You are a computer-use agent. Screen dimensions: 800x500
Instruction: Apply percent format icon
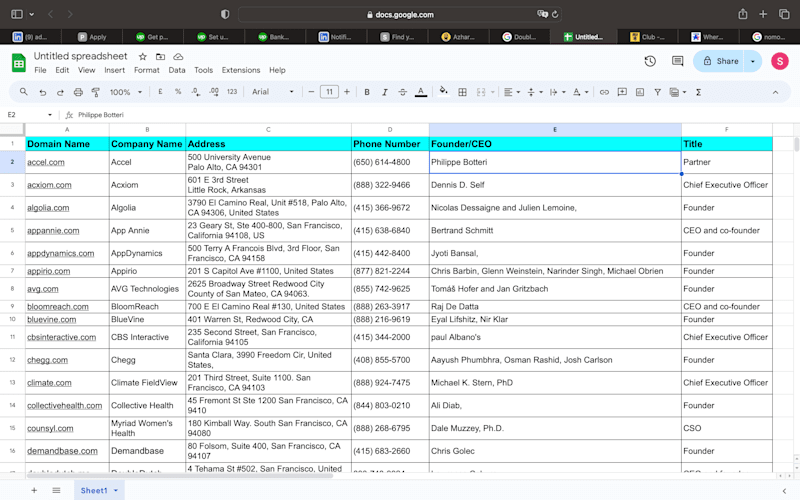tap(178, 92)
